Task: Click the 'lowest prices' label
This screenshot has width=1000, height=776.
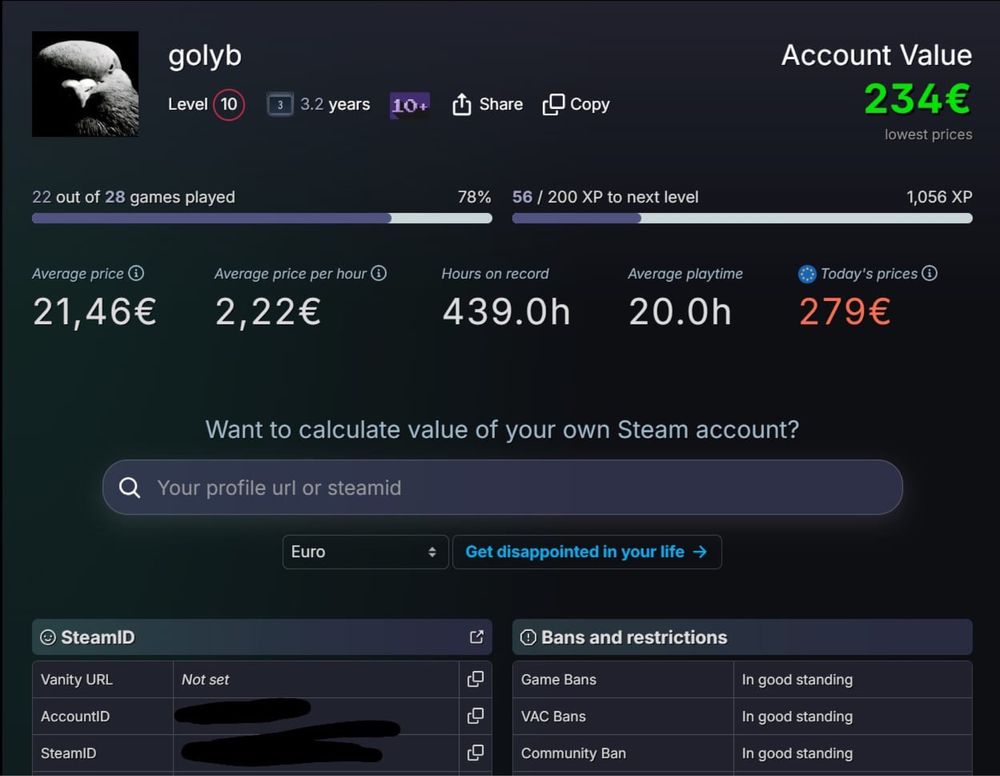Action: (x=928, y=135)
